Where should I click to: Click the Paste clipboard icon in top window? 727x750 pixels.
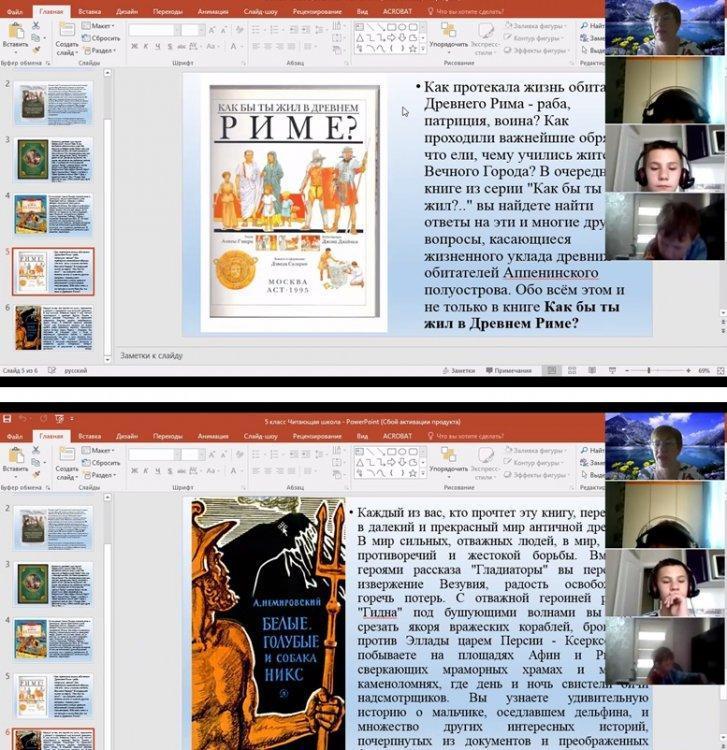(x=15, y=31)
